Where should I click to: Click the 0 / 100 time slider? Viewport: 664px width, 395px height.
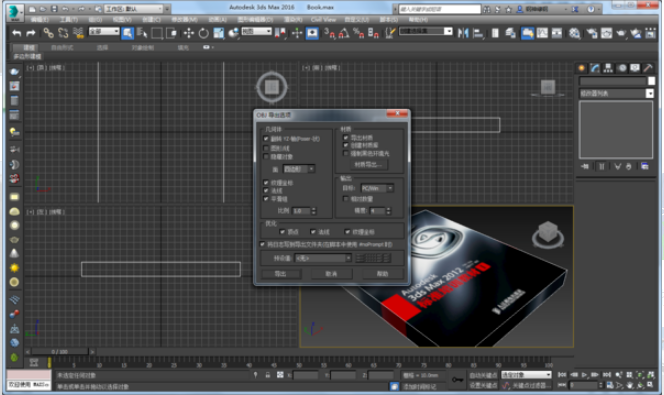[60, 351]
